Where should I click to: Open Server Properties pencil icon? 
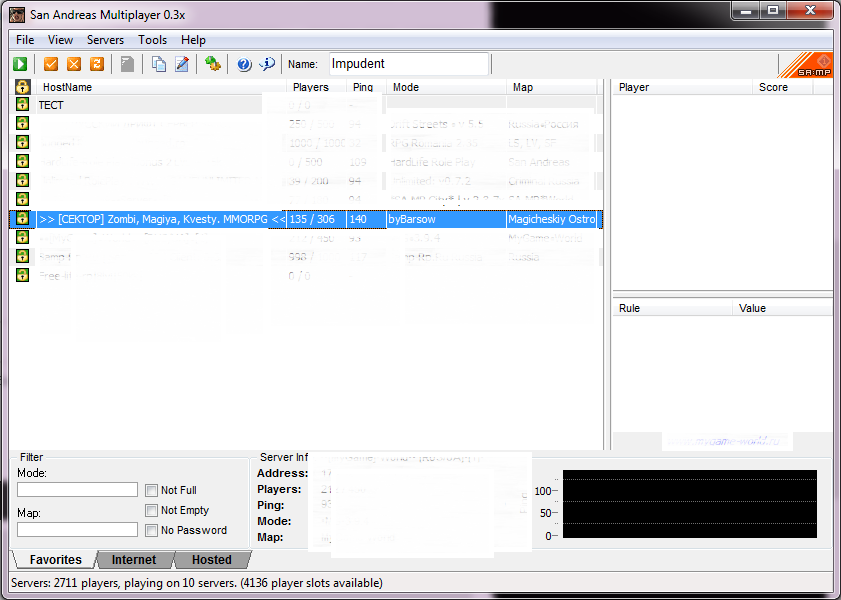click(182, 64)
